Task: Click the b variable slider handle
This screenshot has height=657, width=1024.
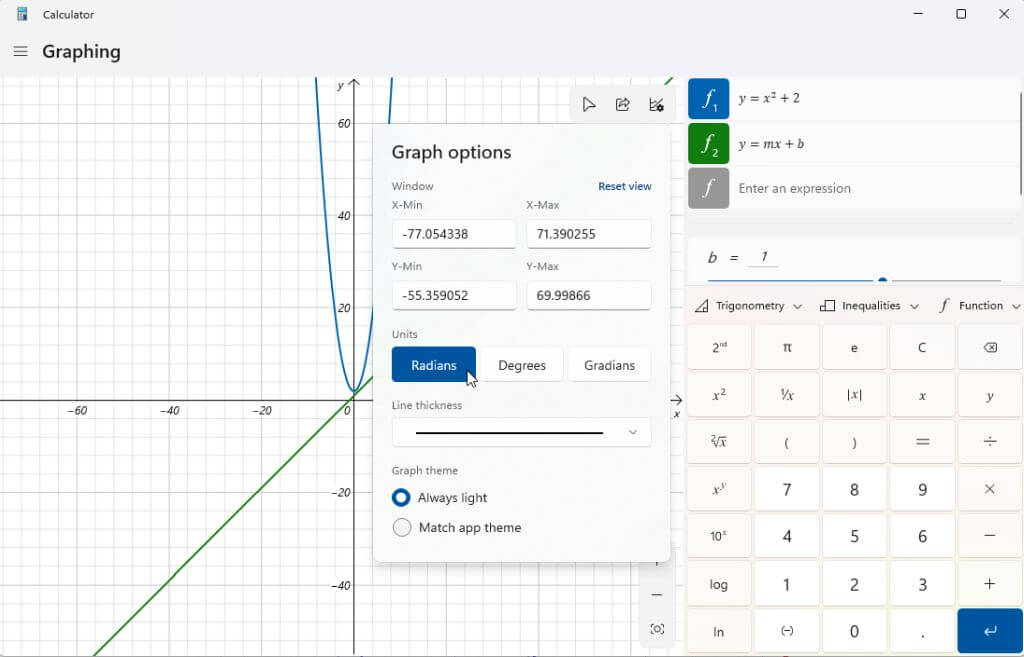Action: click(x=882, y=280)
